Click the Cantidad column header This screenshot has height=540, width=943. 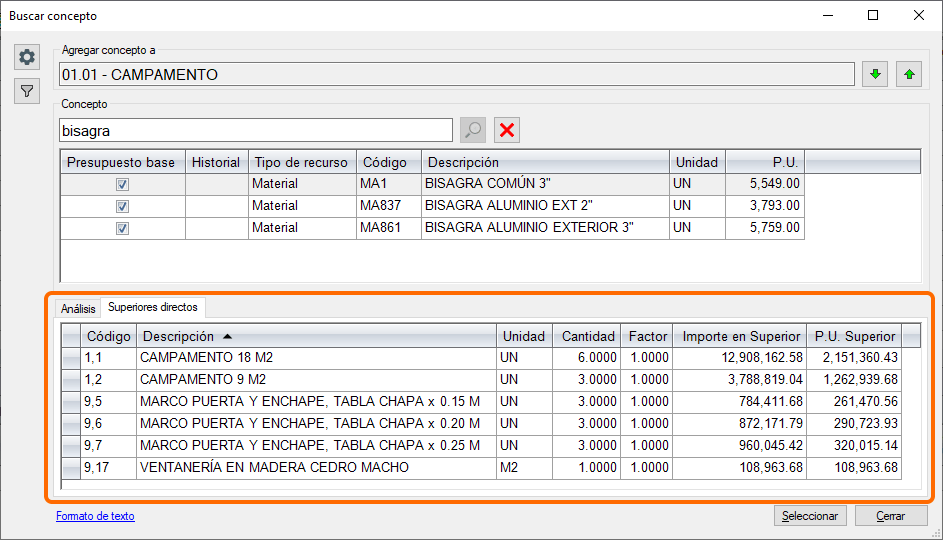588,336
